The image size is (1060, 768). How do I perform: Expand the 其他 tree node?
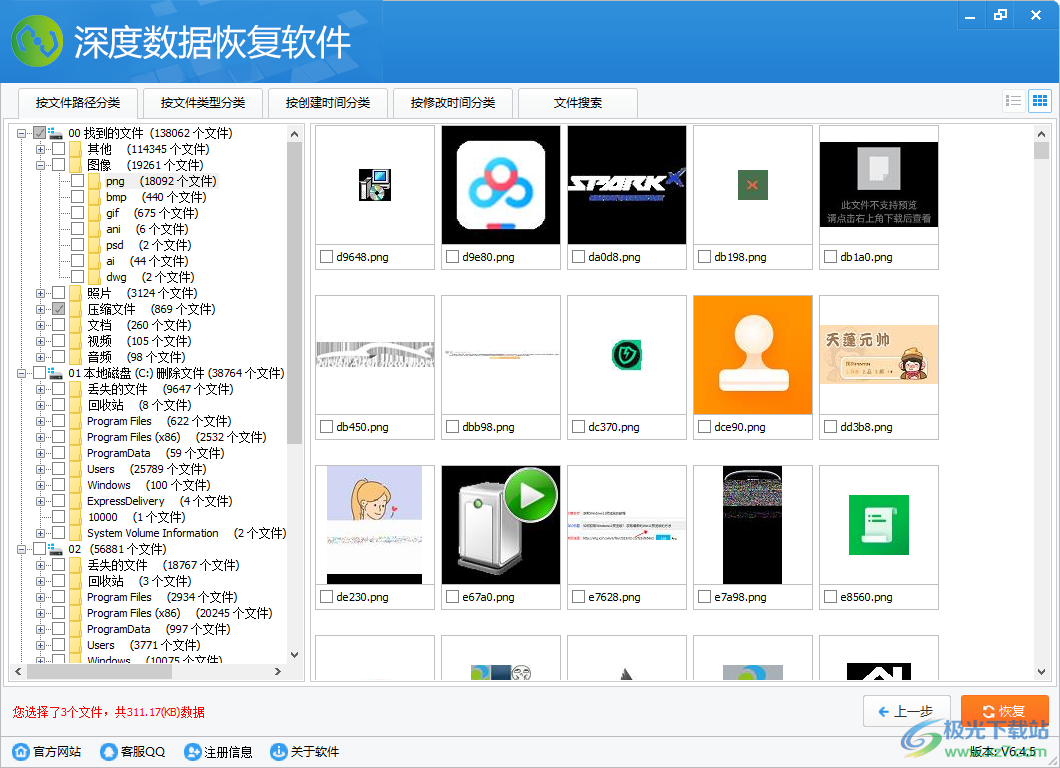pos(41,149)
